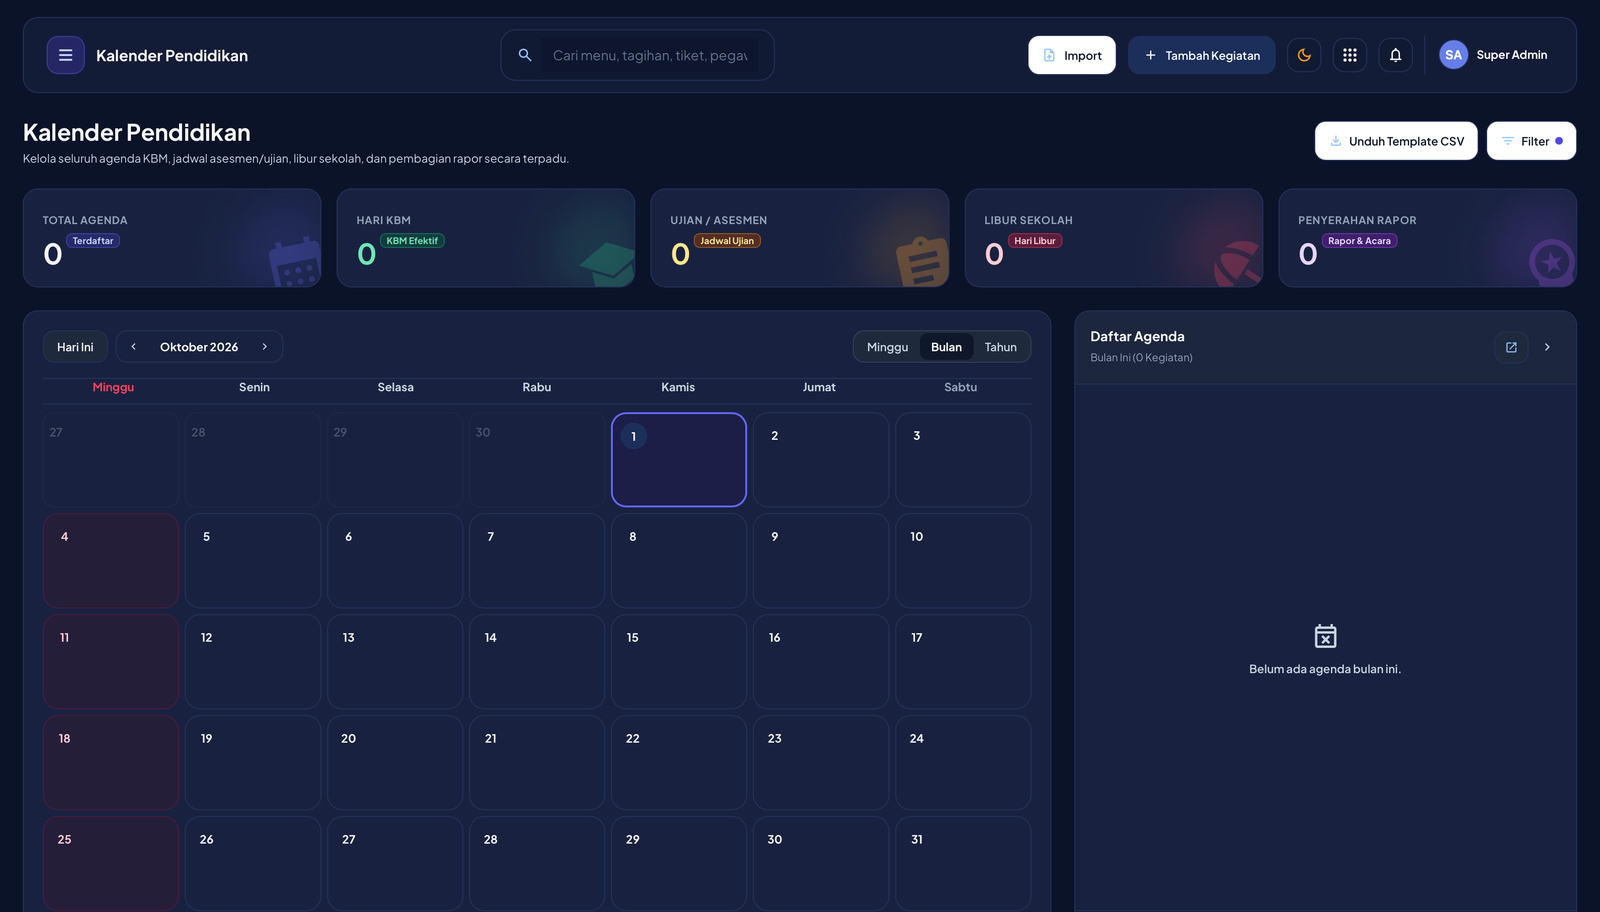This screenshot has height=912, width=1600.
Task: Jump to today with Hari Ini
Action: (x=75, y=347)
